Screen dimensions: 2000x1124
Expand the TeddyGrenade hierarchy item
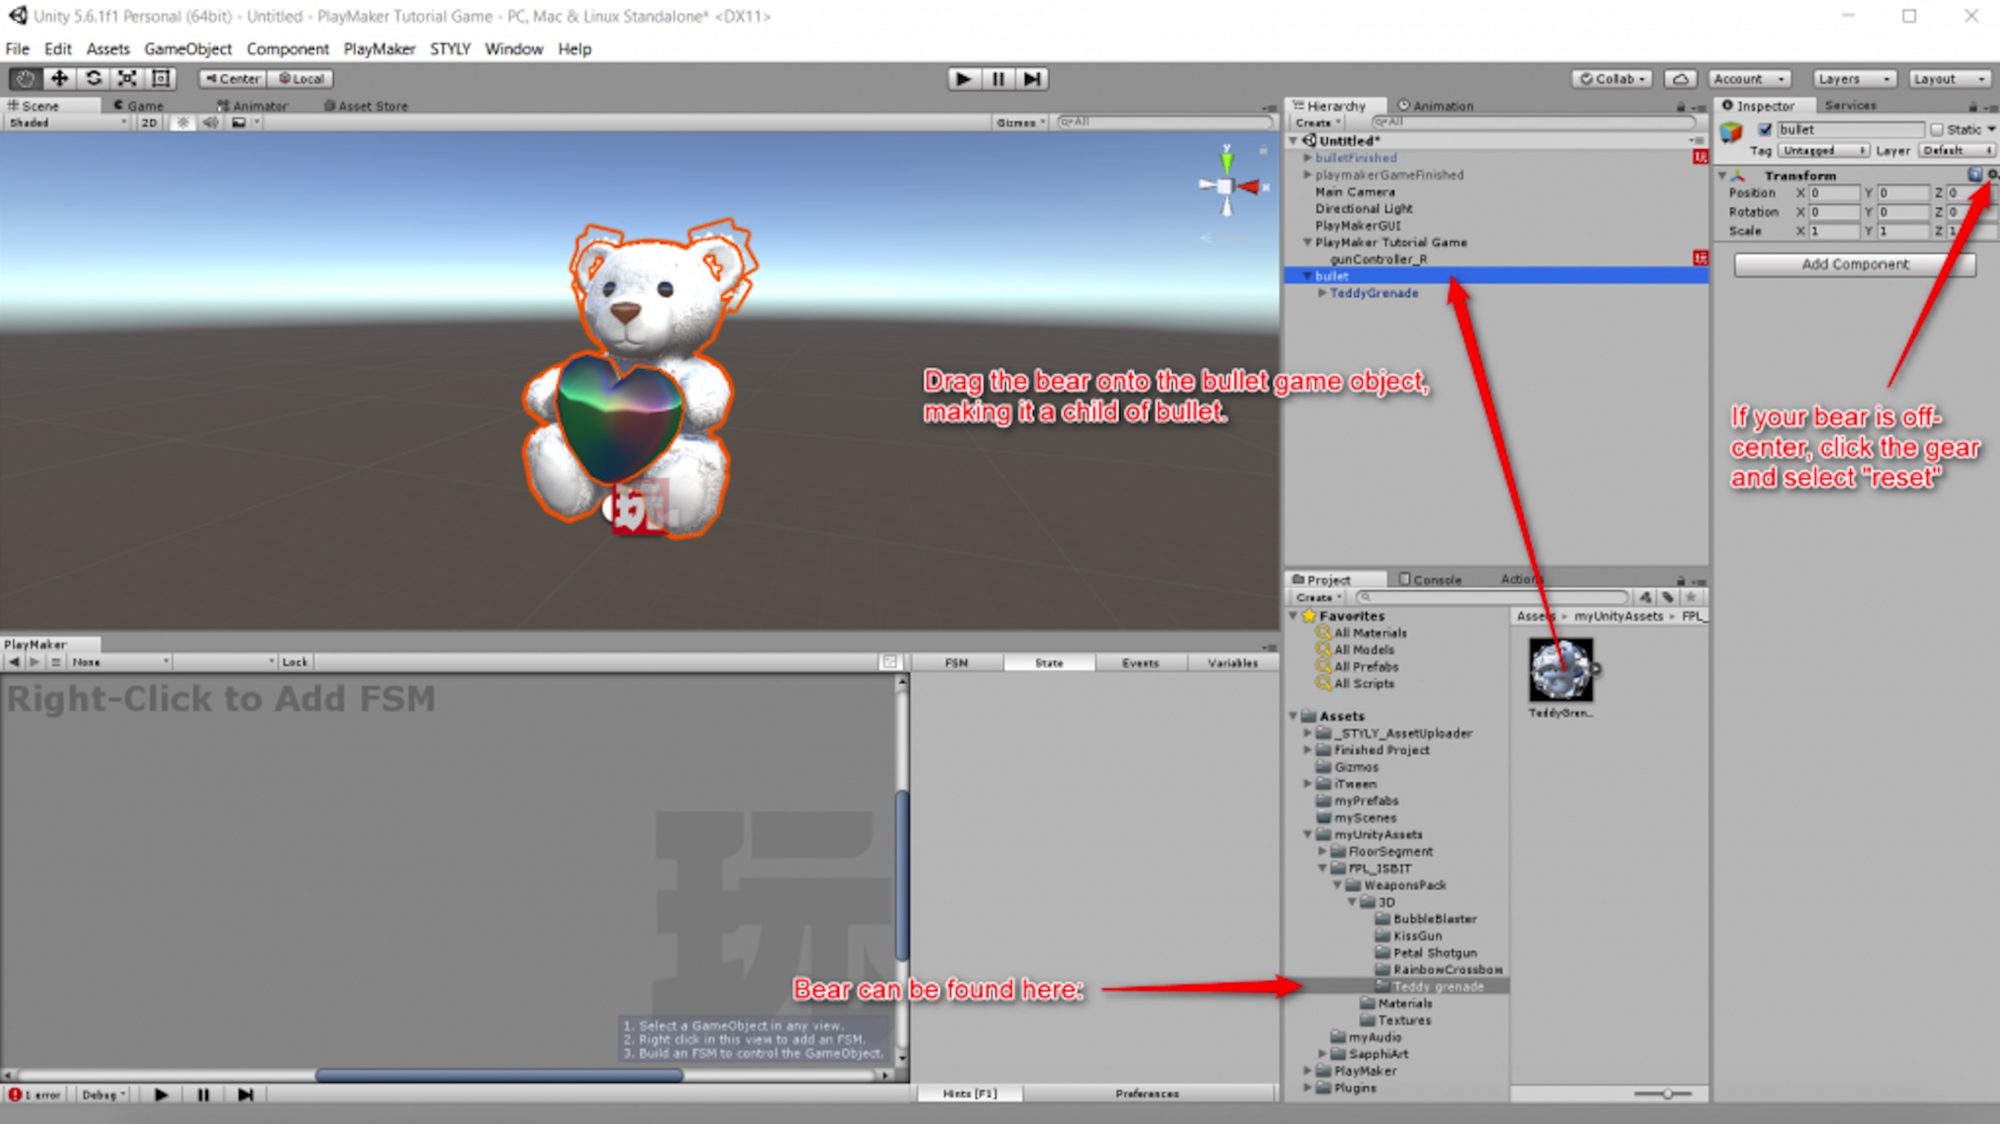(1322, 293)
